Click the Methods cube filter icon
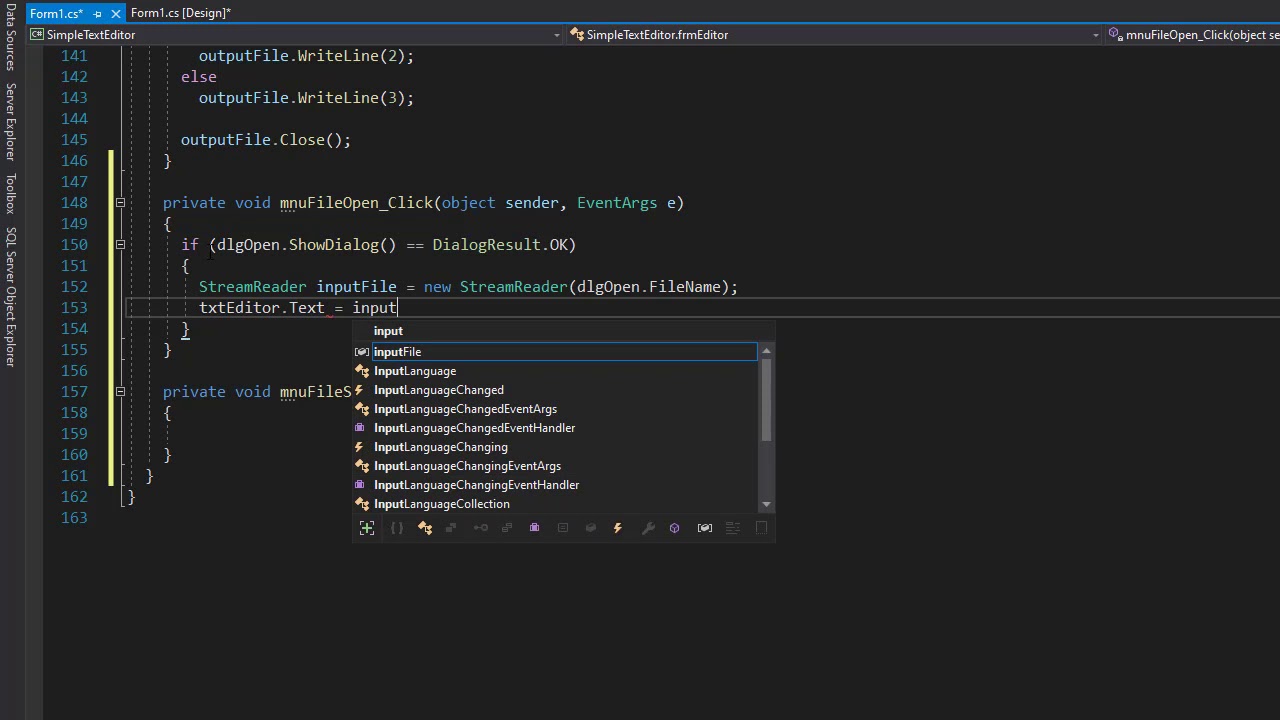 tap(674, 528)
